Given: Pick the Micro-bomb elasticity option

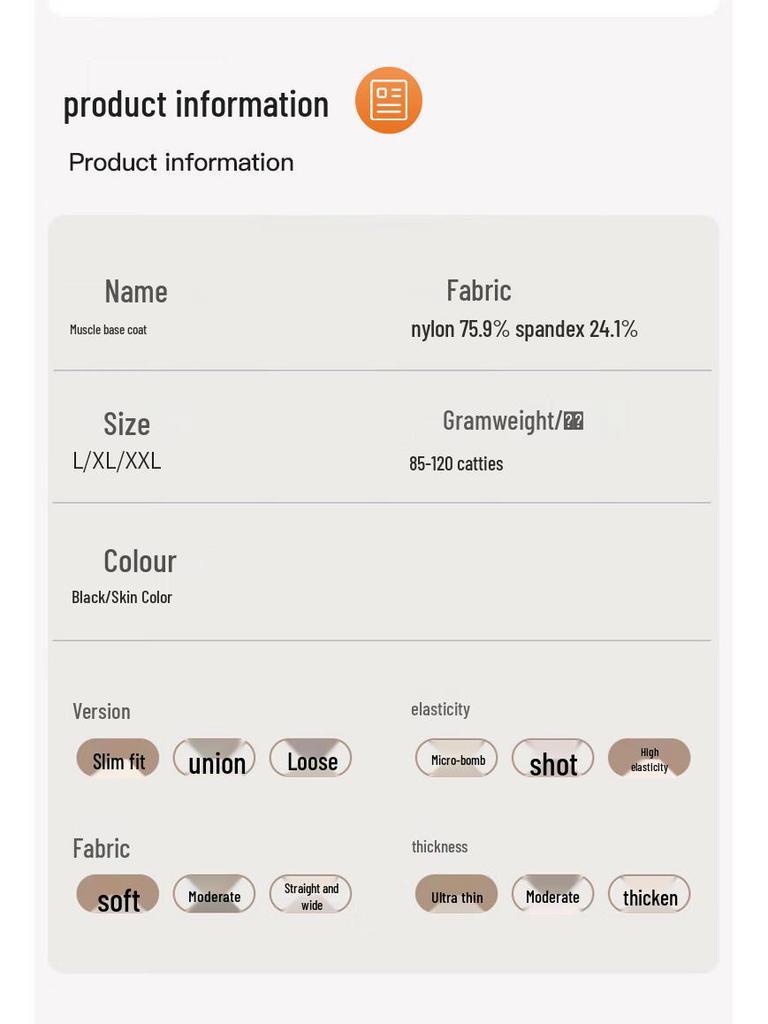Looking at the screenshot, I should 457,759.
